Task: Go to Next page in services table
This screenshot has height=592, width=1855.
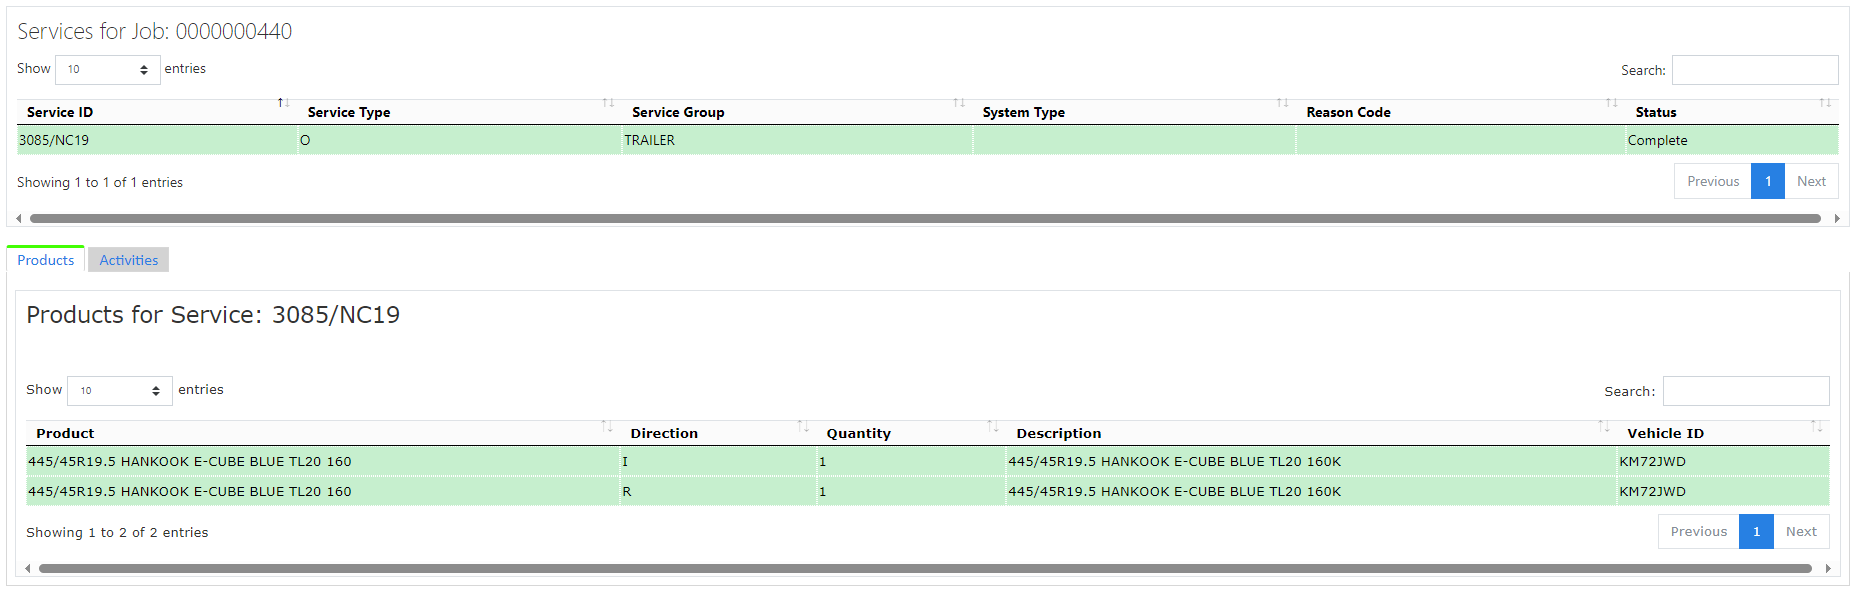Action: (1811, 181)
